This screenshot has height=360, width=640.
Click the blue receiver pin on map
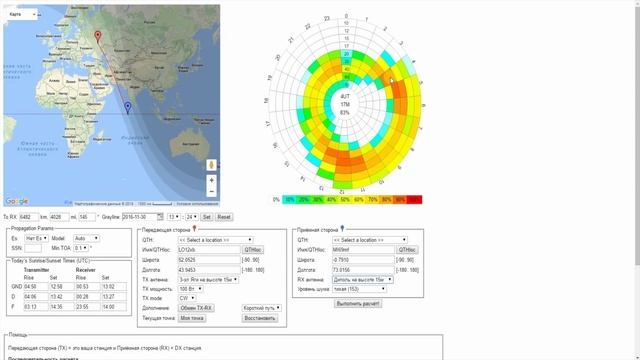click(128, 107)
